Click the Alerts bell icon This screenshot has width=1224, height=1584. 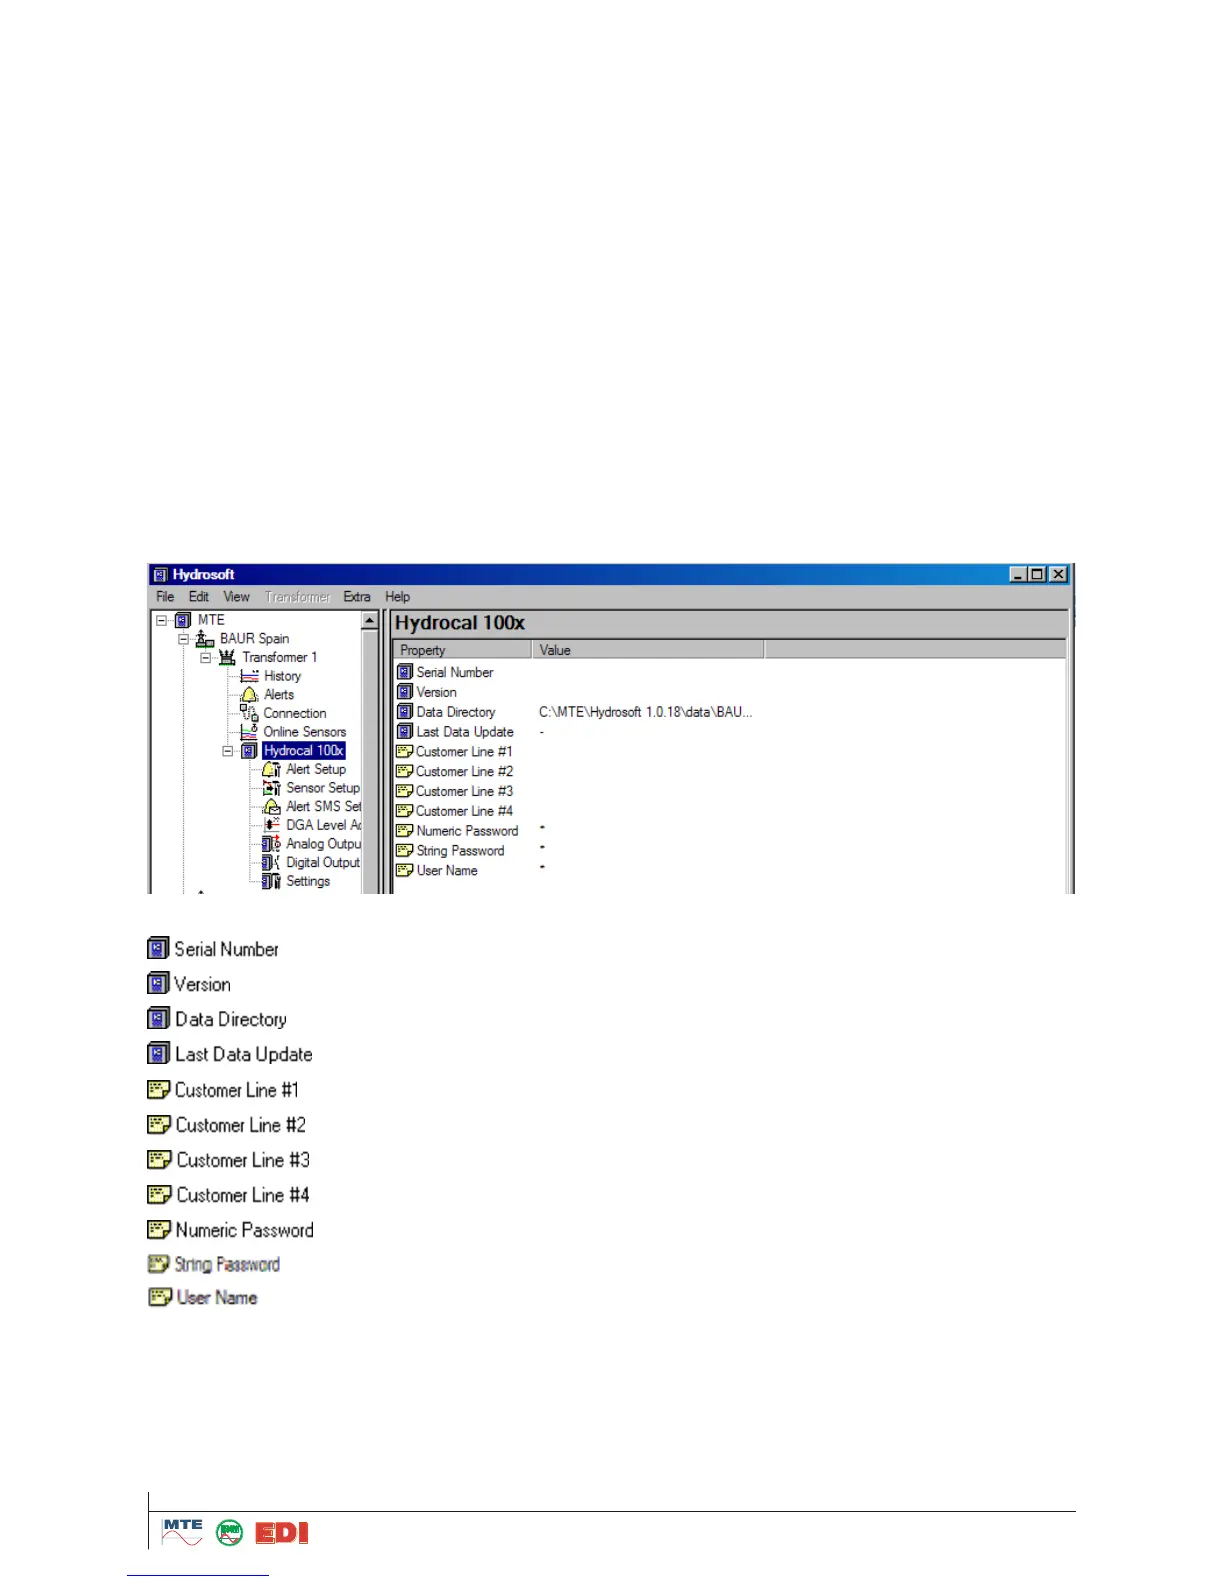tap(249, 695)
